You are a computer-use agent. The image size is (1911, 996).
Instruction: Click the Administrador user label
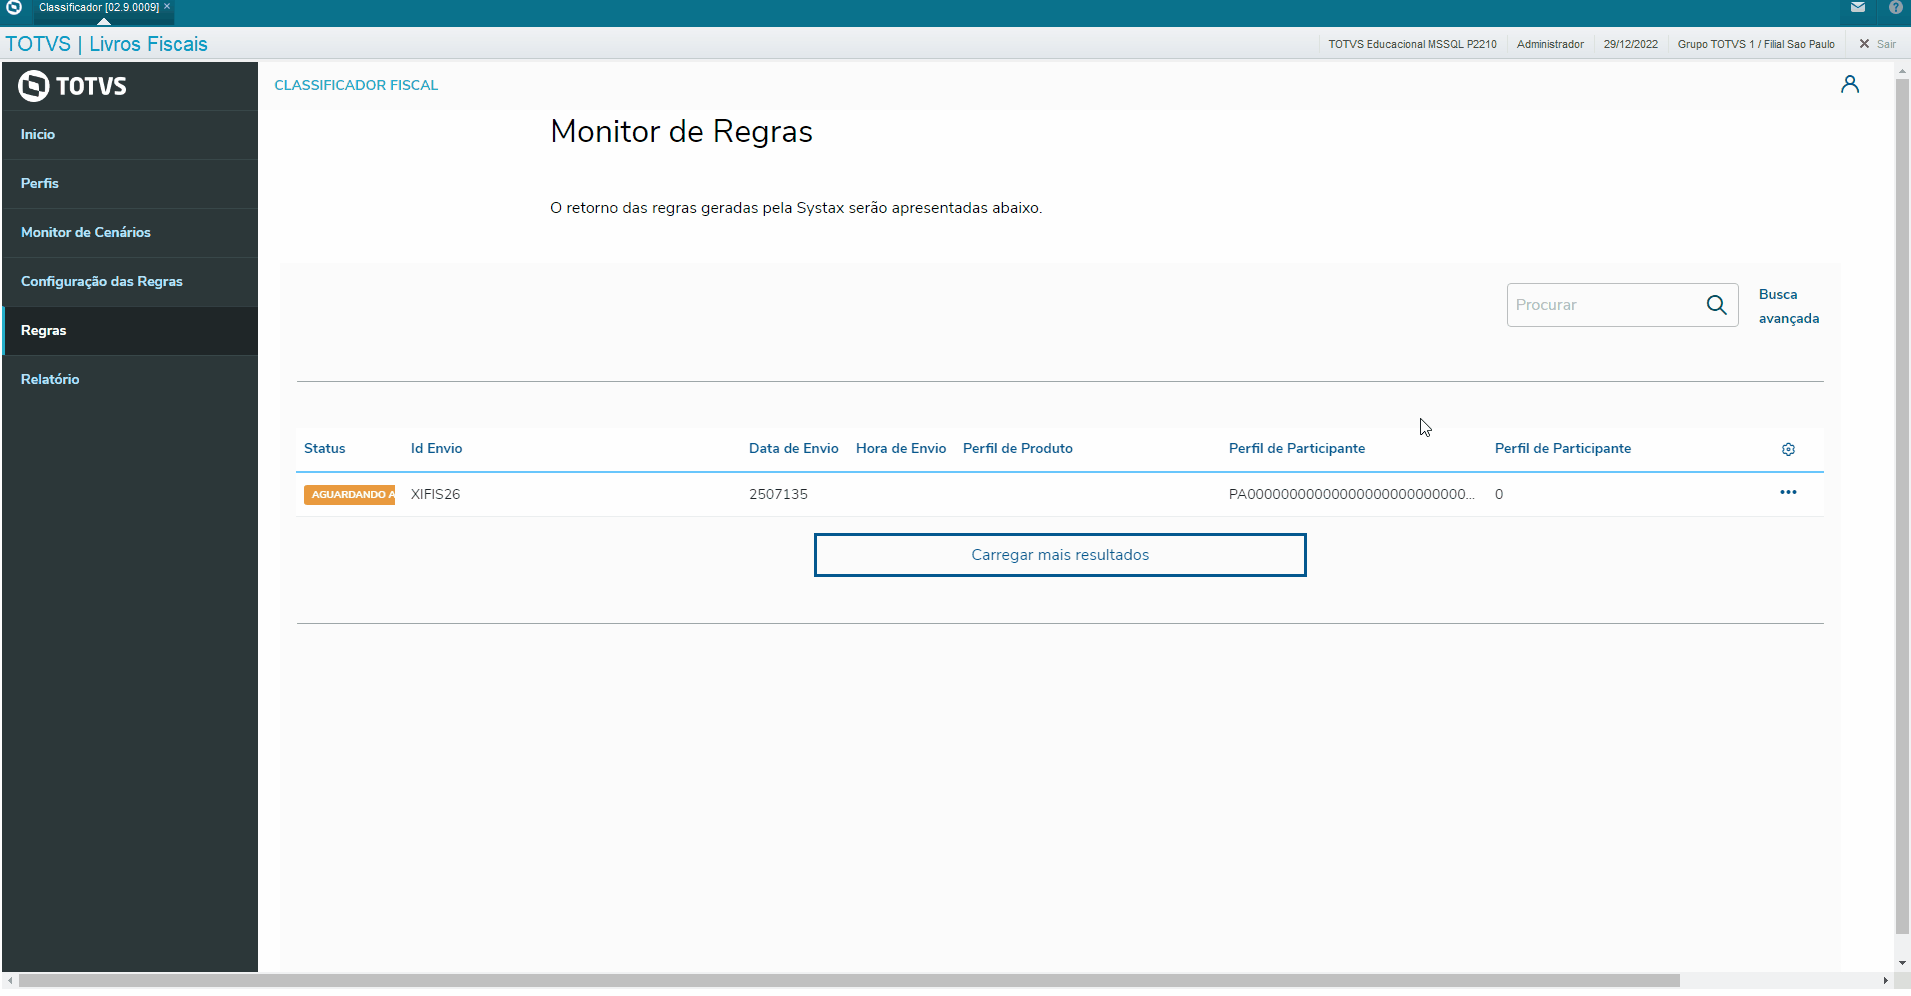pyautogui.click(x=1550, y=45)
